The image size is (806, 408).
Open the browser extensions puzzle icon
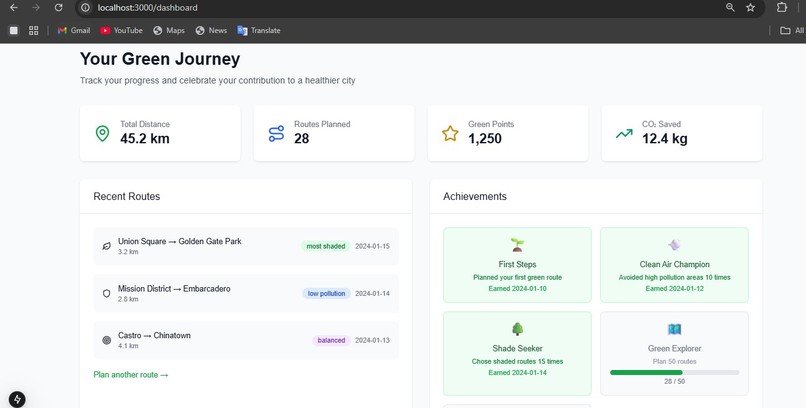pos(782,8)
